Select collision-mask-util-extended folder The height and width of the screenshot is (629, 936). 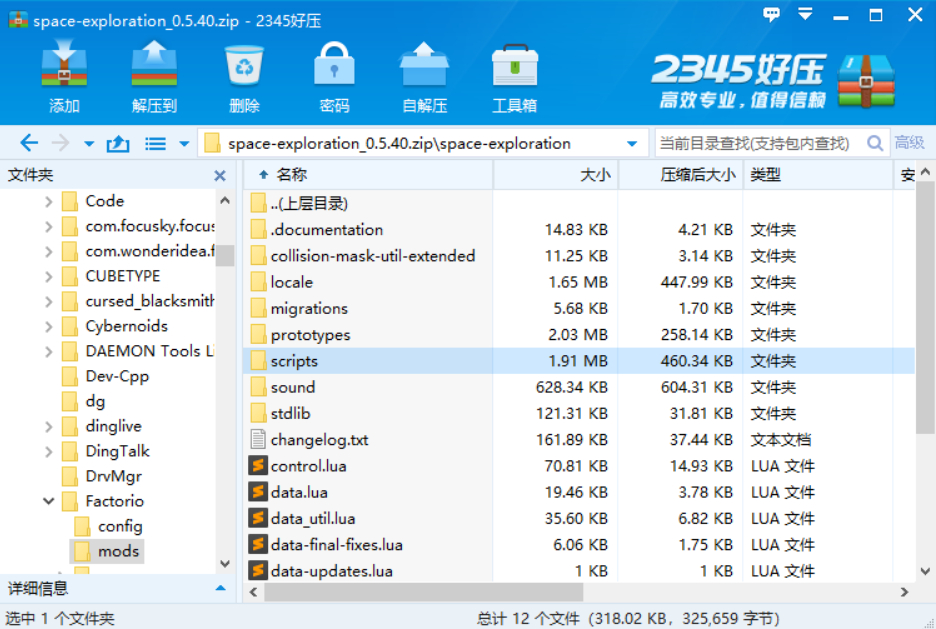pyautogui.click(x=579, y=256)
